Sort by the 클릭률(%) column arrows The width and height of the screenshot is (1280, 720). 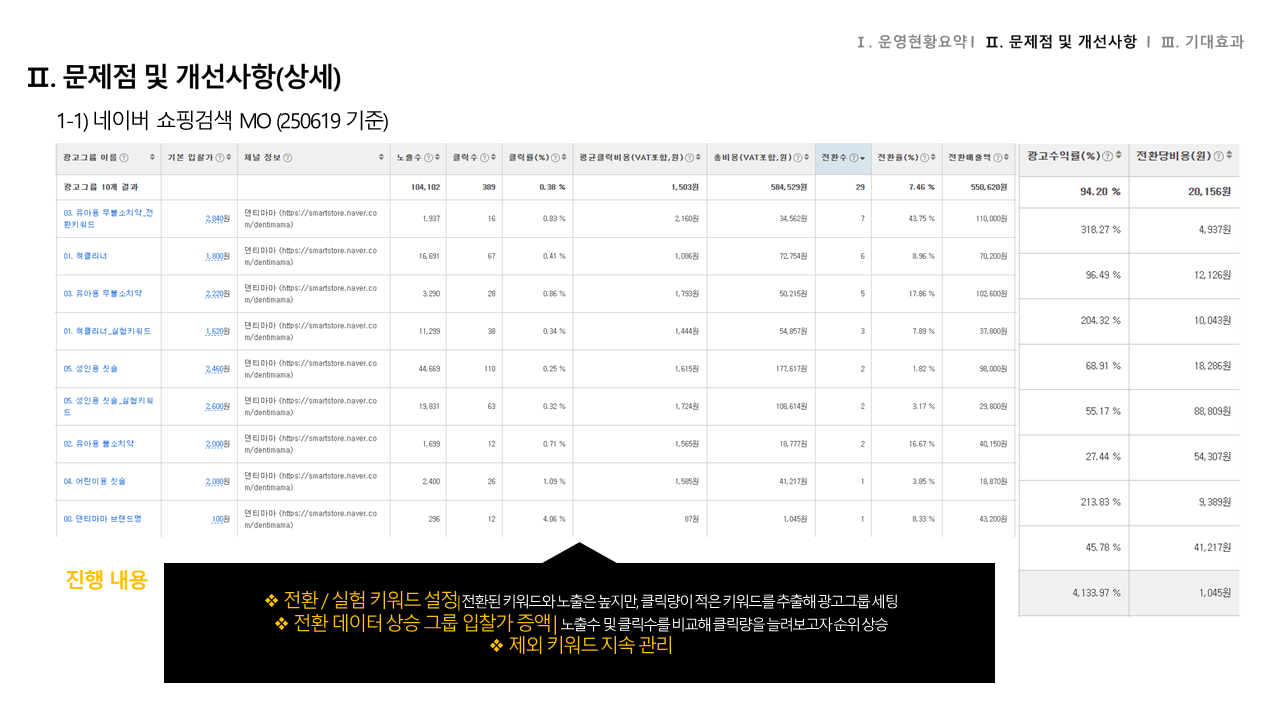click(x=564, y=157)
